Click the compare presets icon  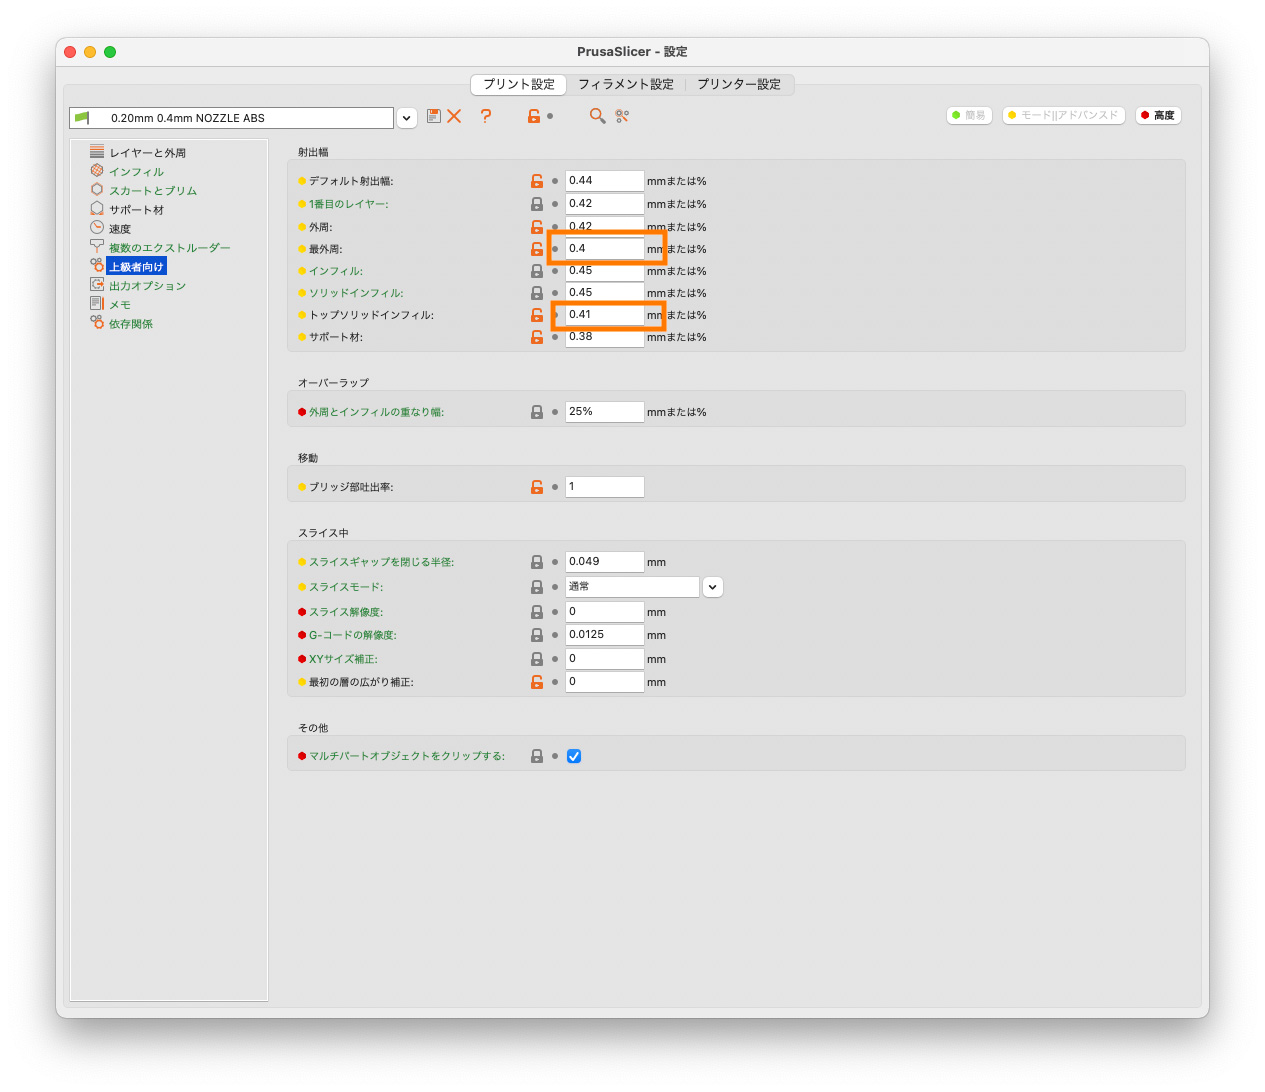click(622, 116)
